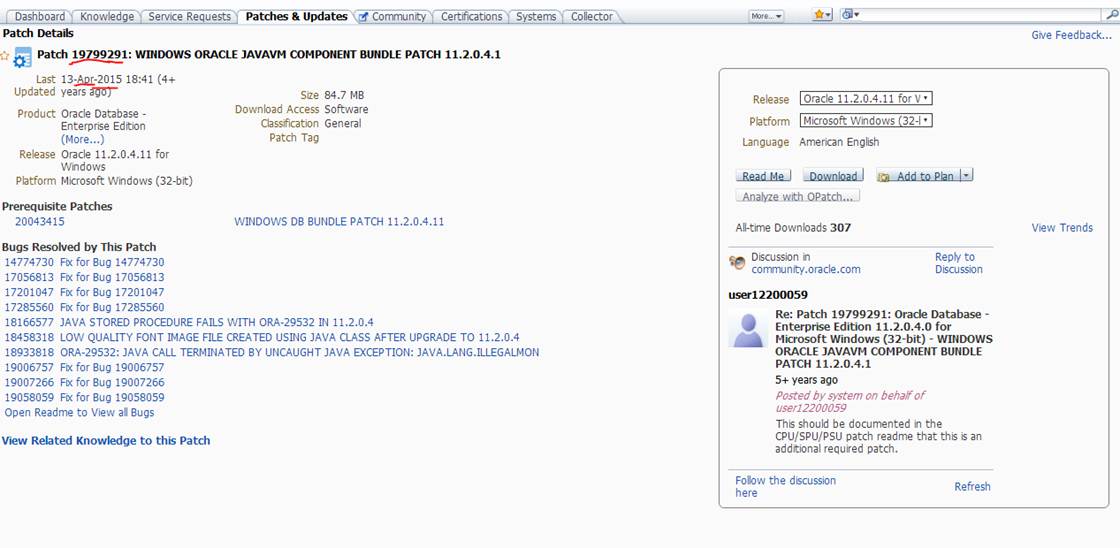Image resolution: width=1120 pixels, height=548 pixels.
Task: Click the patch gear icon by the title
Action: point(24,57)
